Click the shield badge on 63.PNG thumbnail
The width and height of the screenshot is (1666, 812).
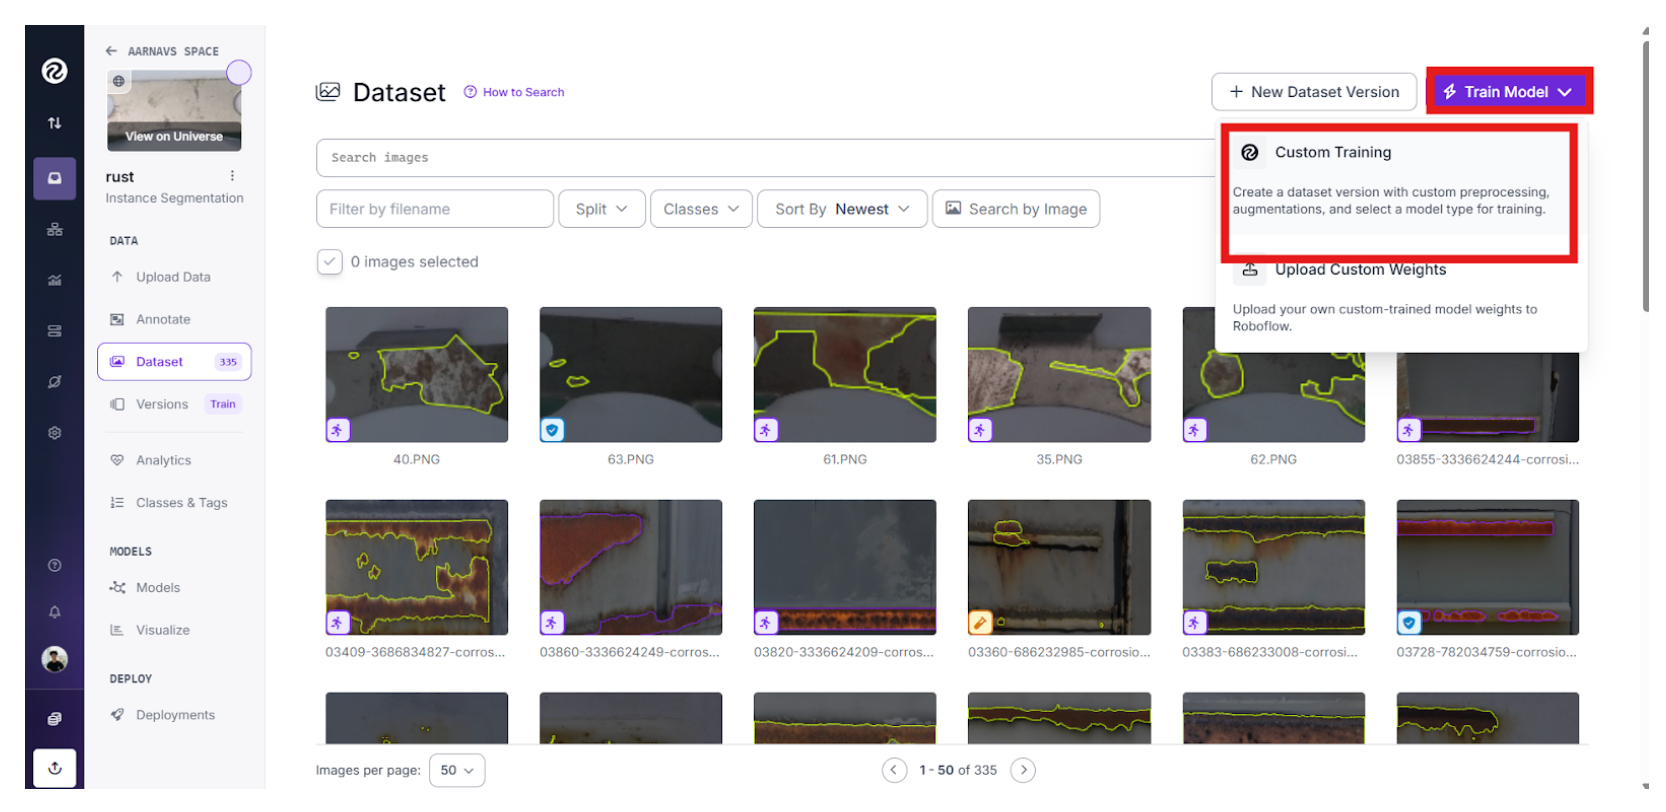click(552, 430)
